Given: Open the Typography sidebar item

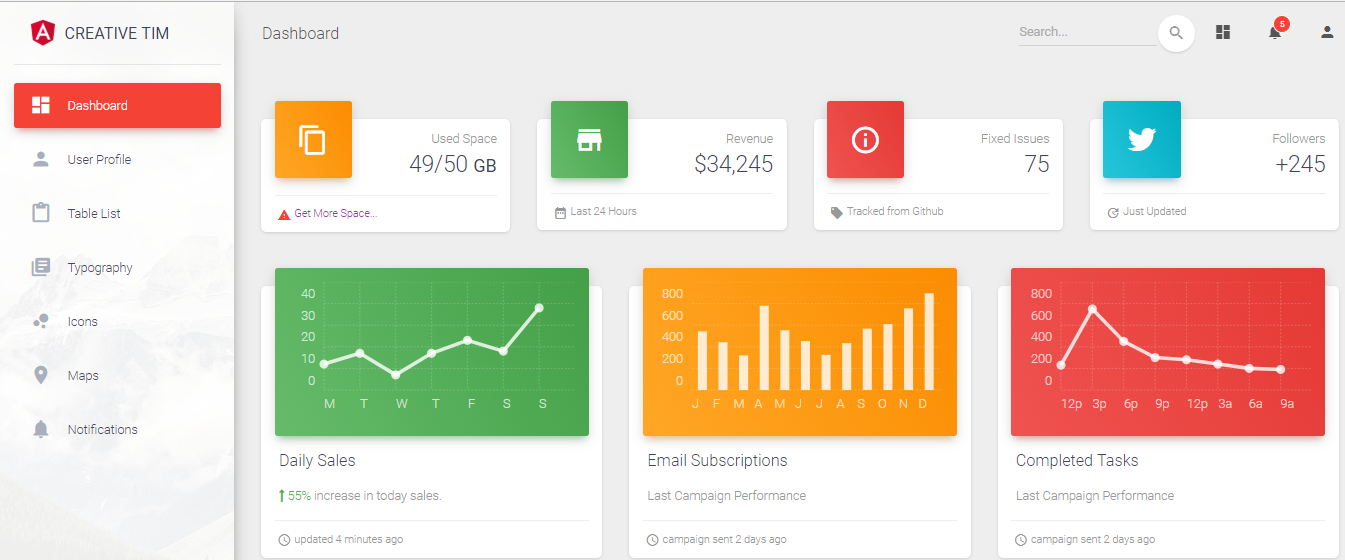Looking at the screenshot, I should click(x=117, y=267).
